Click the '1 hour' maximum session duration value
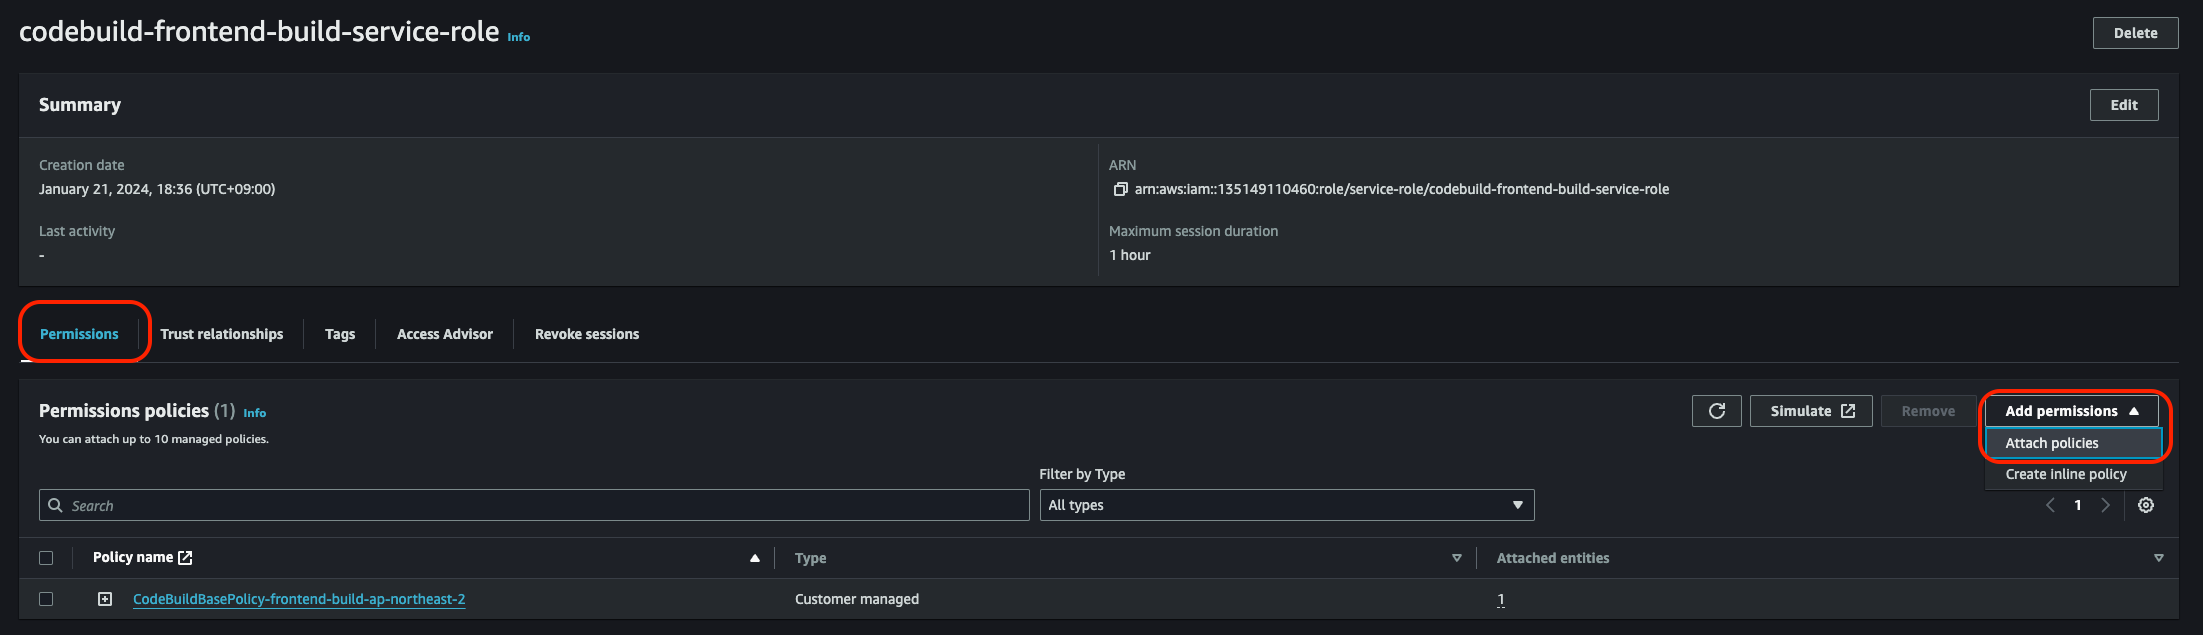2203x635 pixels. 1130,255
